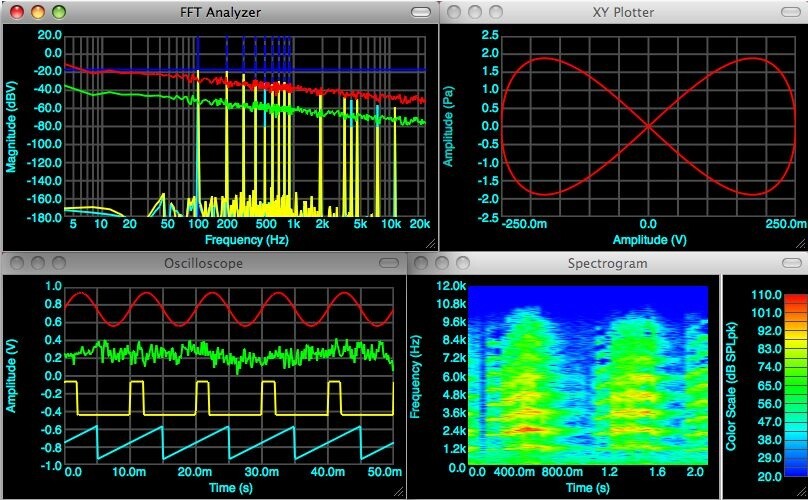The height and width of the screenshot is (500, 808).
Task: Click the '-180.0' magnitude tick label
Action: [x=44, y=217]
